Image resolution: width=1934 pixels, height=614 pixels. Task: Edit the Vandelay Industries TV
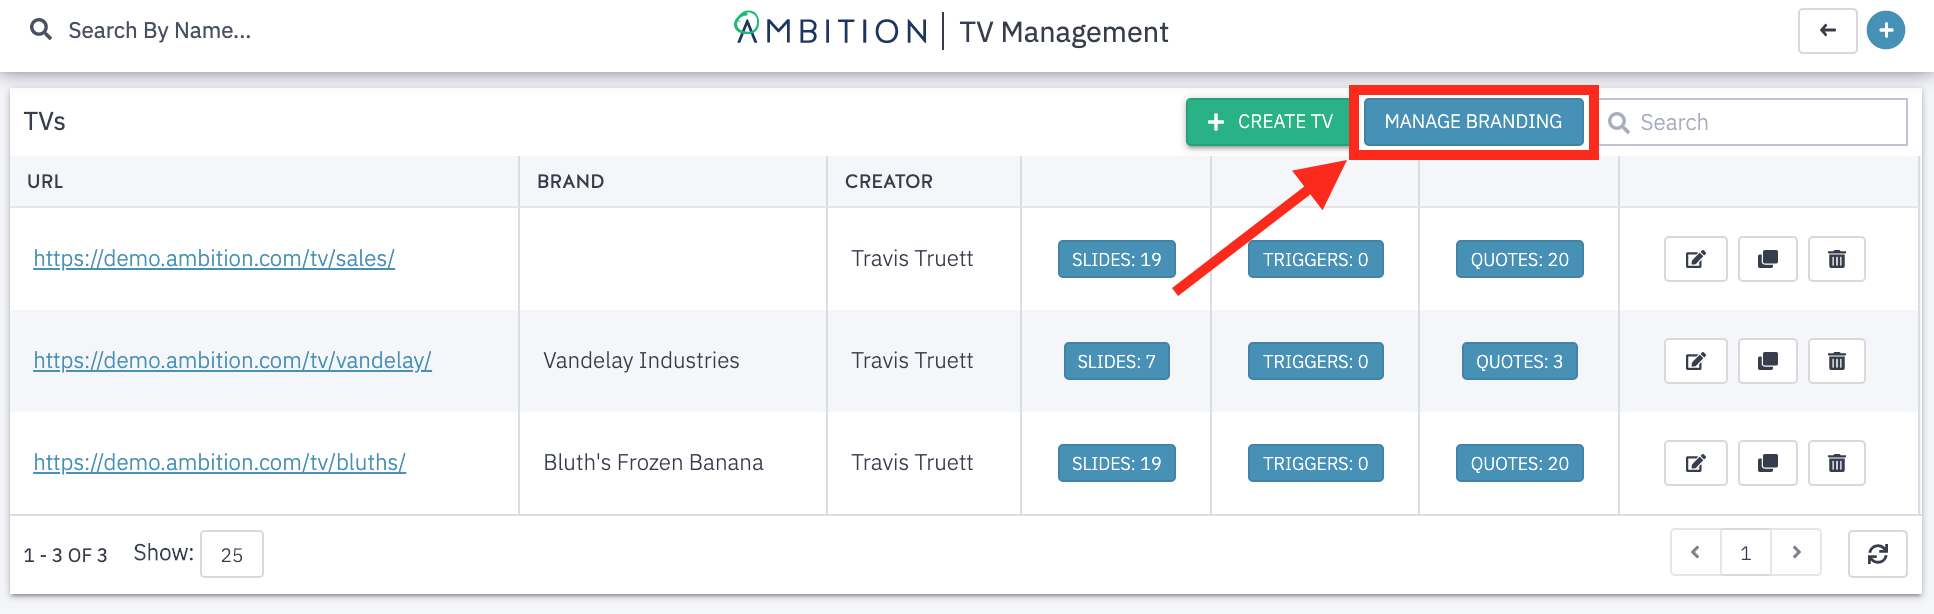(1695, 361)
